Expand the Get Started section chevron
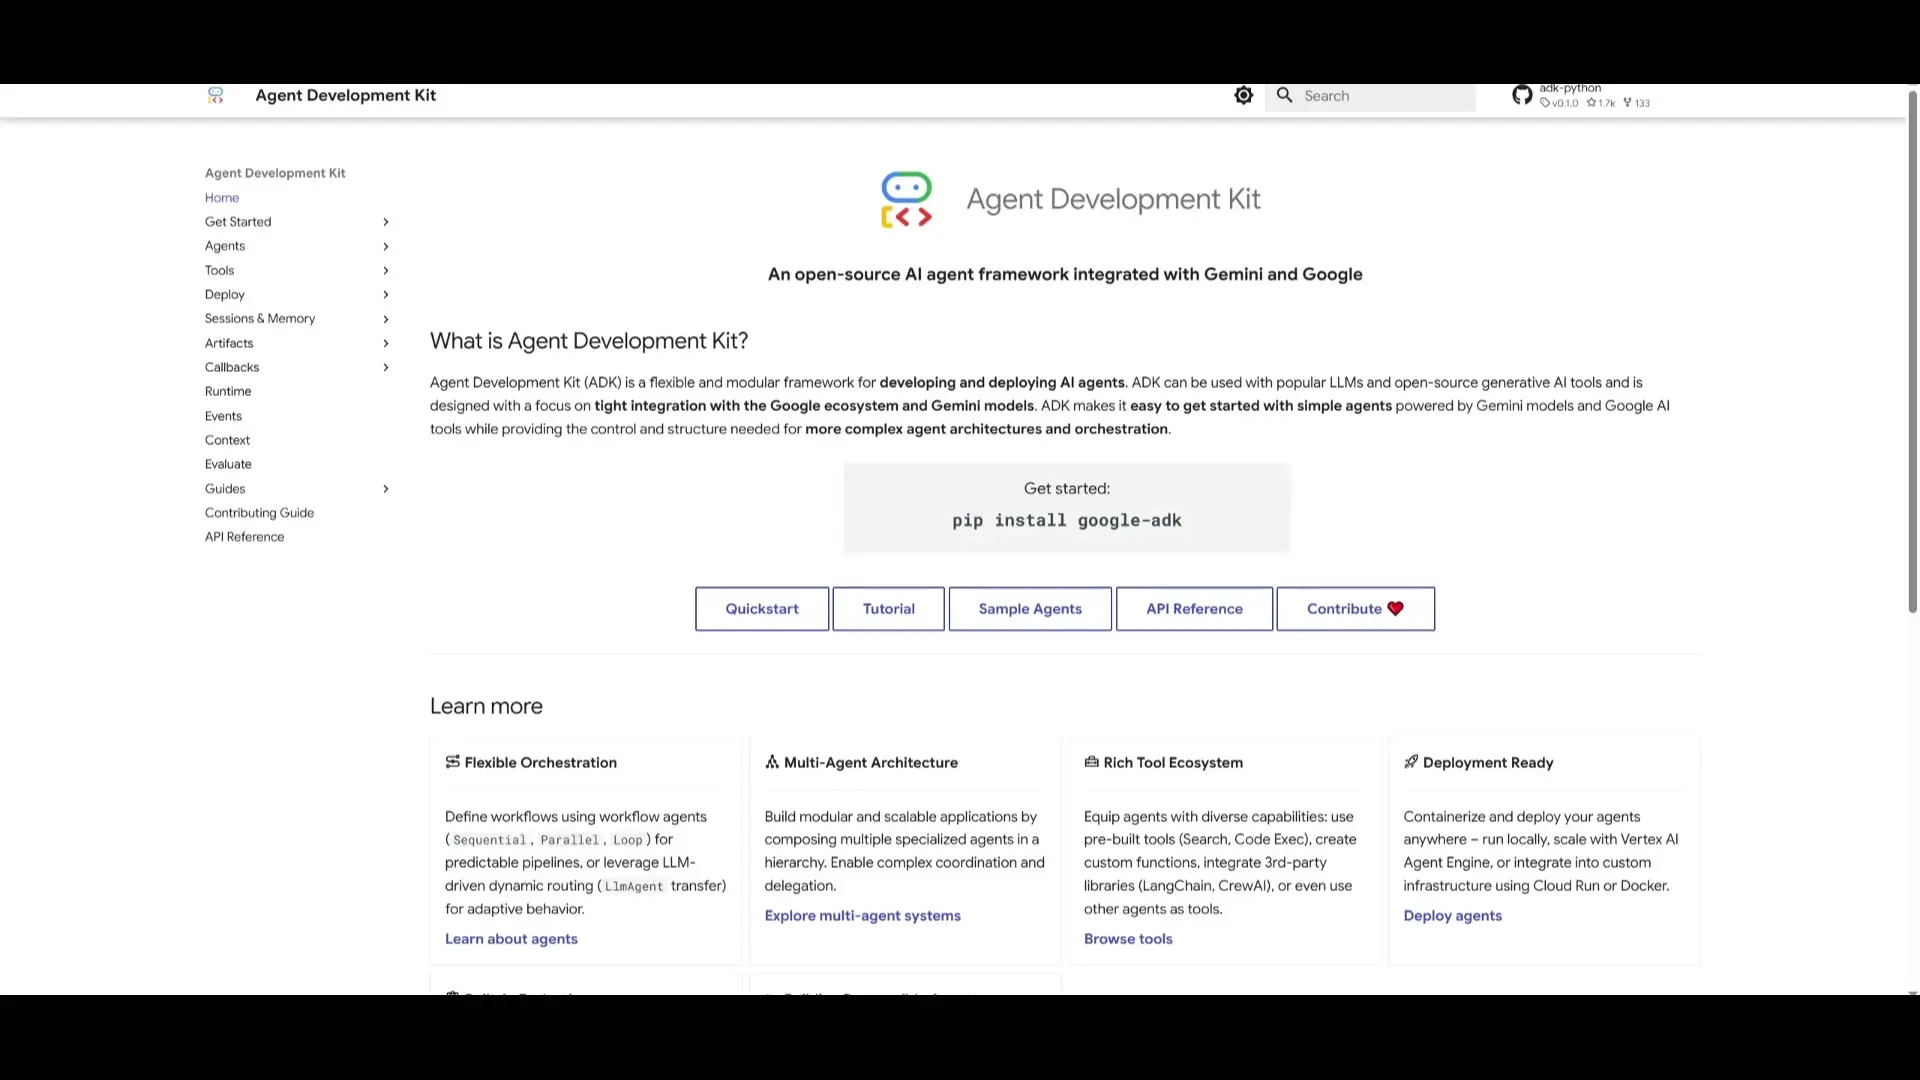The image size is (1920, 1080). [386, 222]
